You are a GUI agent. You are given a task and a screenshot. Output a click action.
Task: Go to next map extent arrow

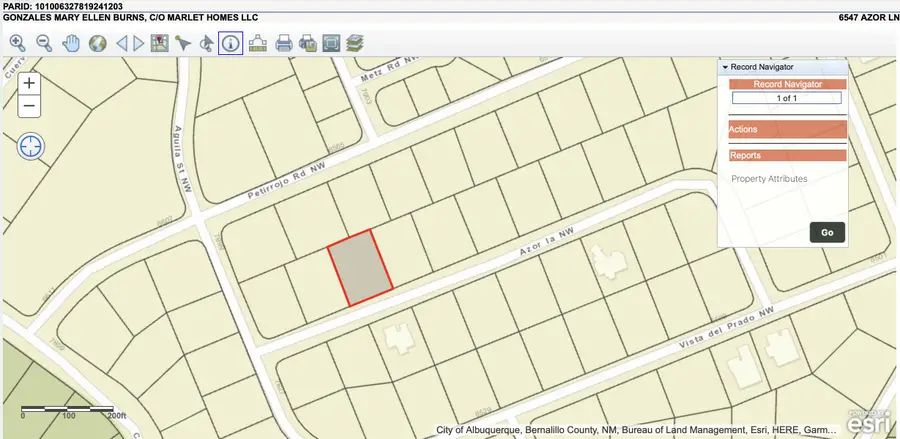[x=138, y=42]
